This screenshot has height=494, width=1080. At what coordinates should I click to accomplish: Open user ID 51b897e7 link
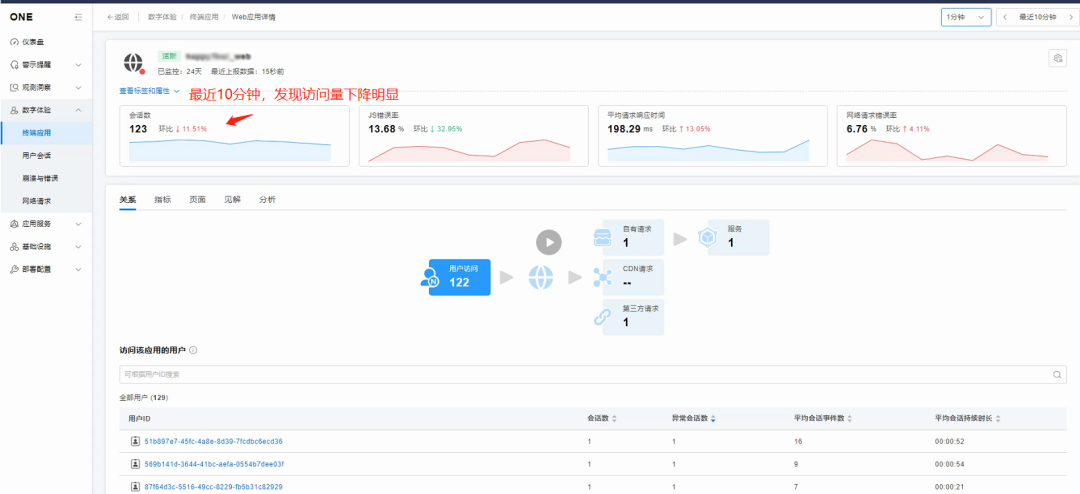(x=213, y=441)
